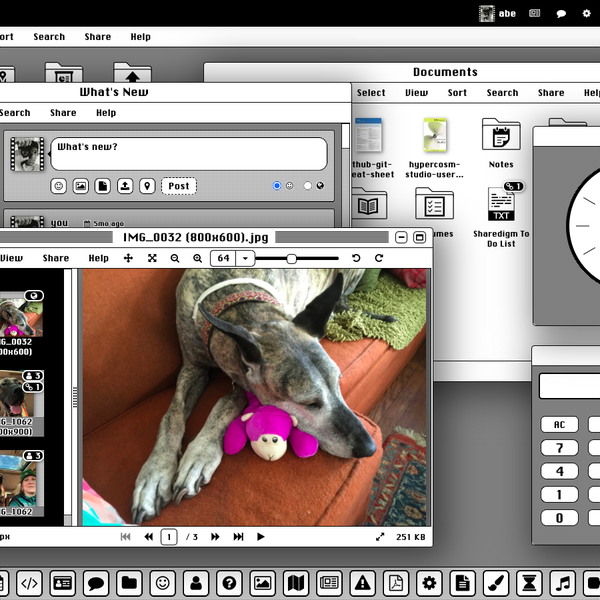Image resolution: width=600 pixels, height=600 pixels.
Task: Select the public globe audience radio button
Action: click(308, 186)
